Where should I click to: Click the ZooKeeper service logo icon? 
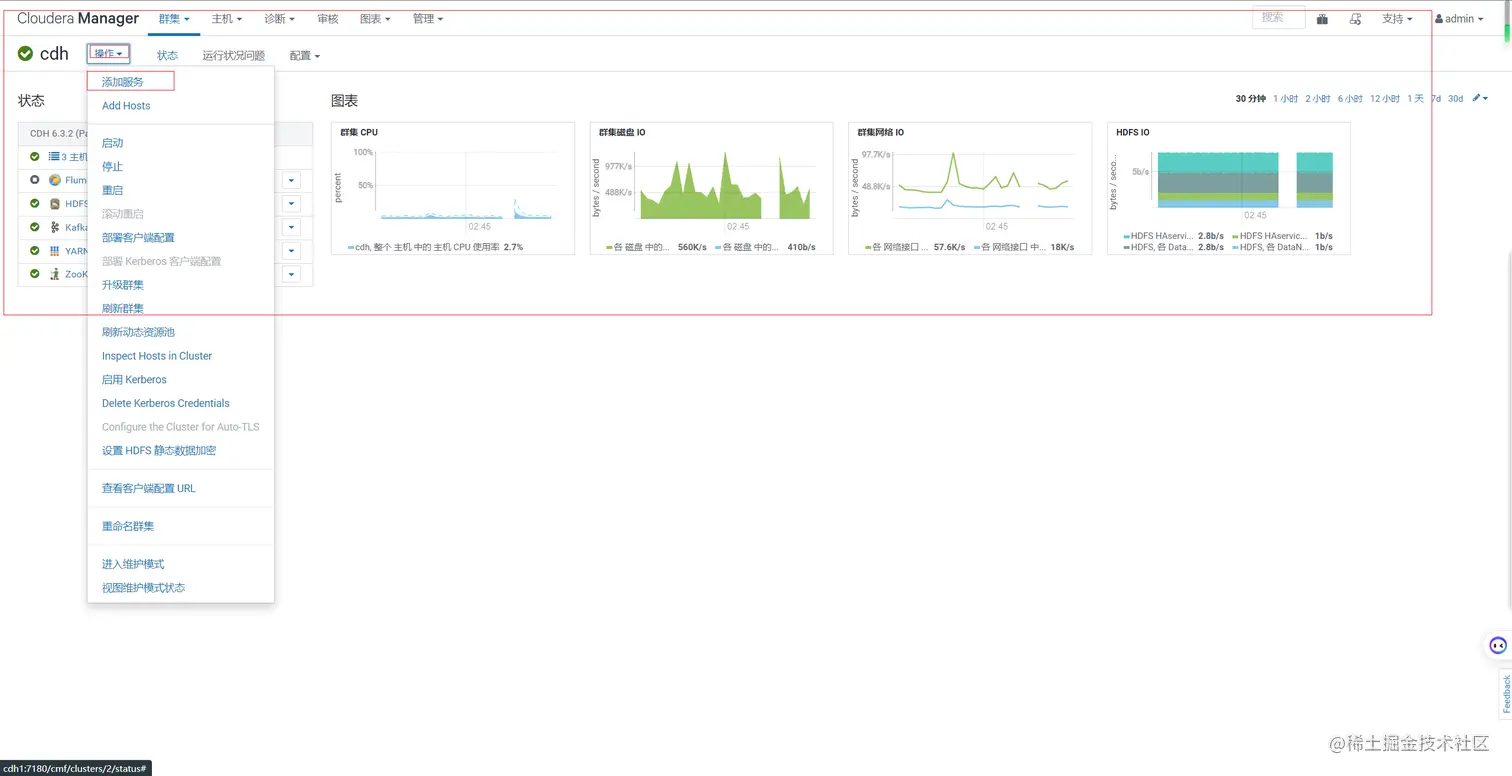(x=55, y=274)
